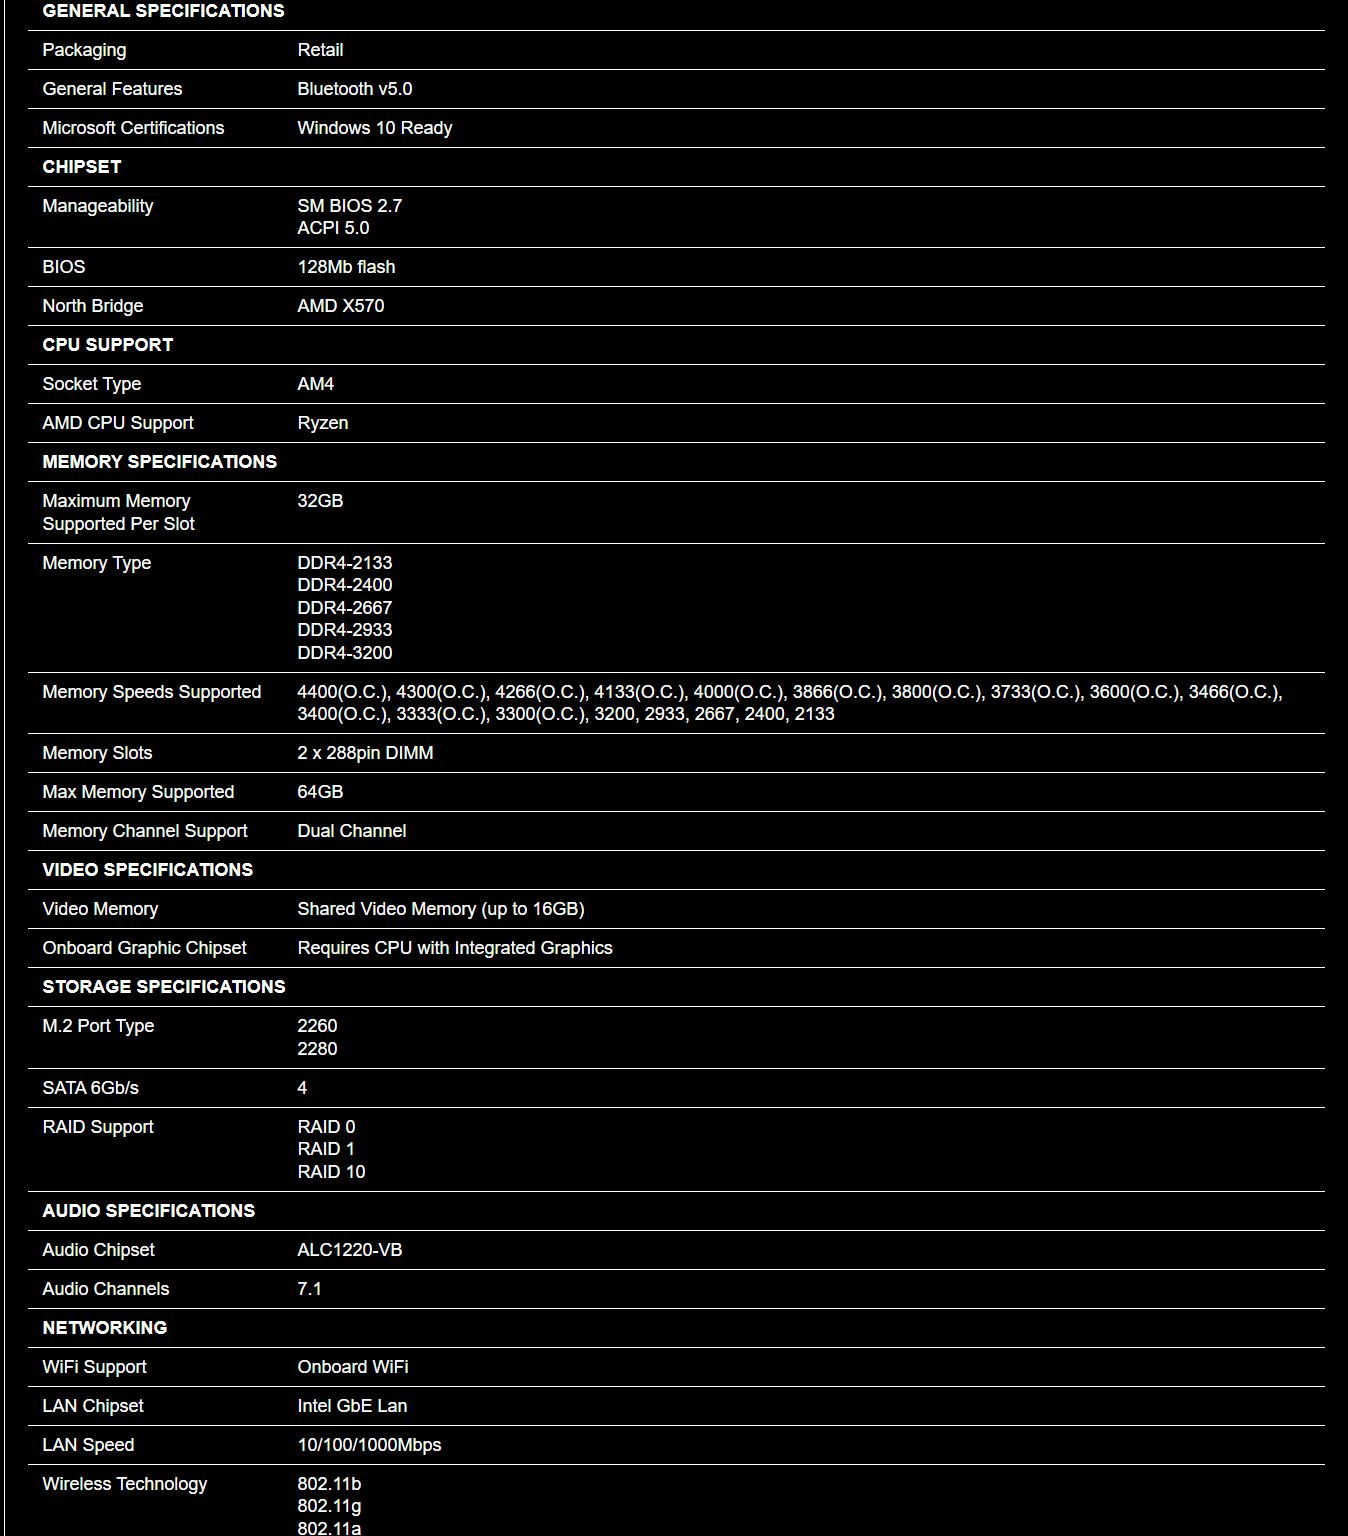This screenshot has height=1536, width=1348.
Task: Select 'Maximum Memory Supported Per Slot' label
Action: pos(118,512)
